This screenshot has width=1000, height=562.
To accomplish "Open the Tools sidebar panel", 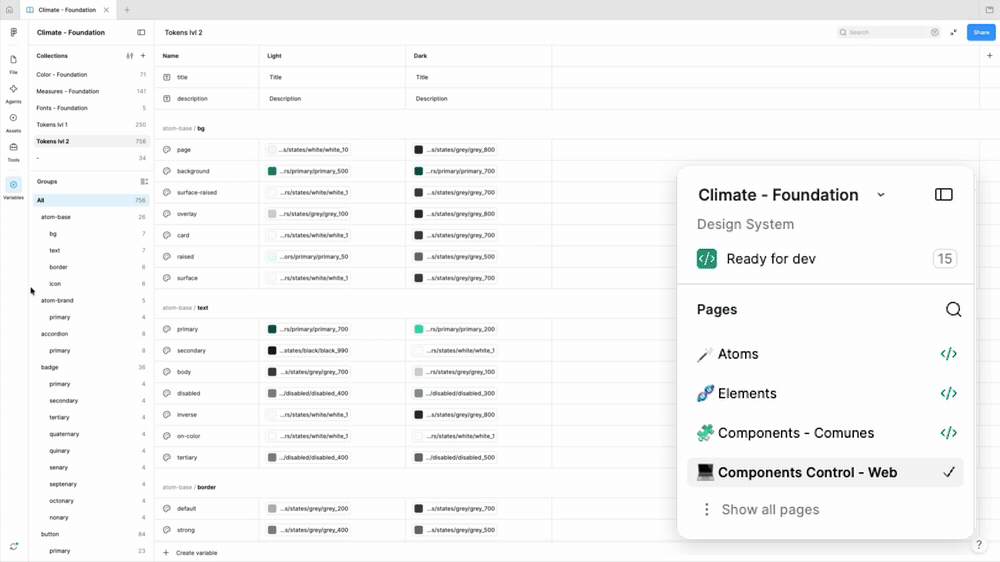I will (x=13, y=152).
